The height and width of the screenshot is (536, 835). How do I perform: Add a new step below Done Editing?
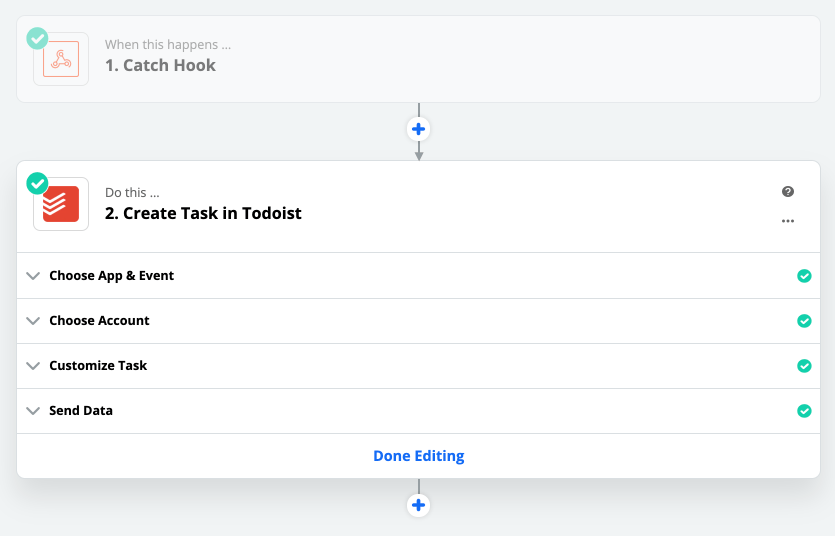[x=419, y=505]
